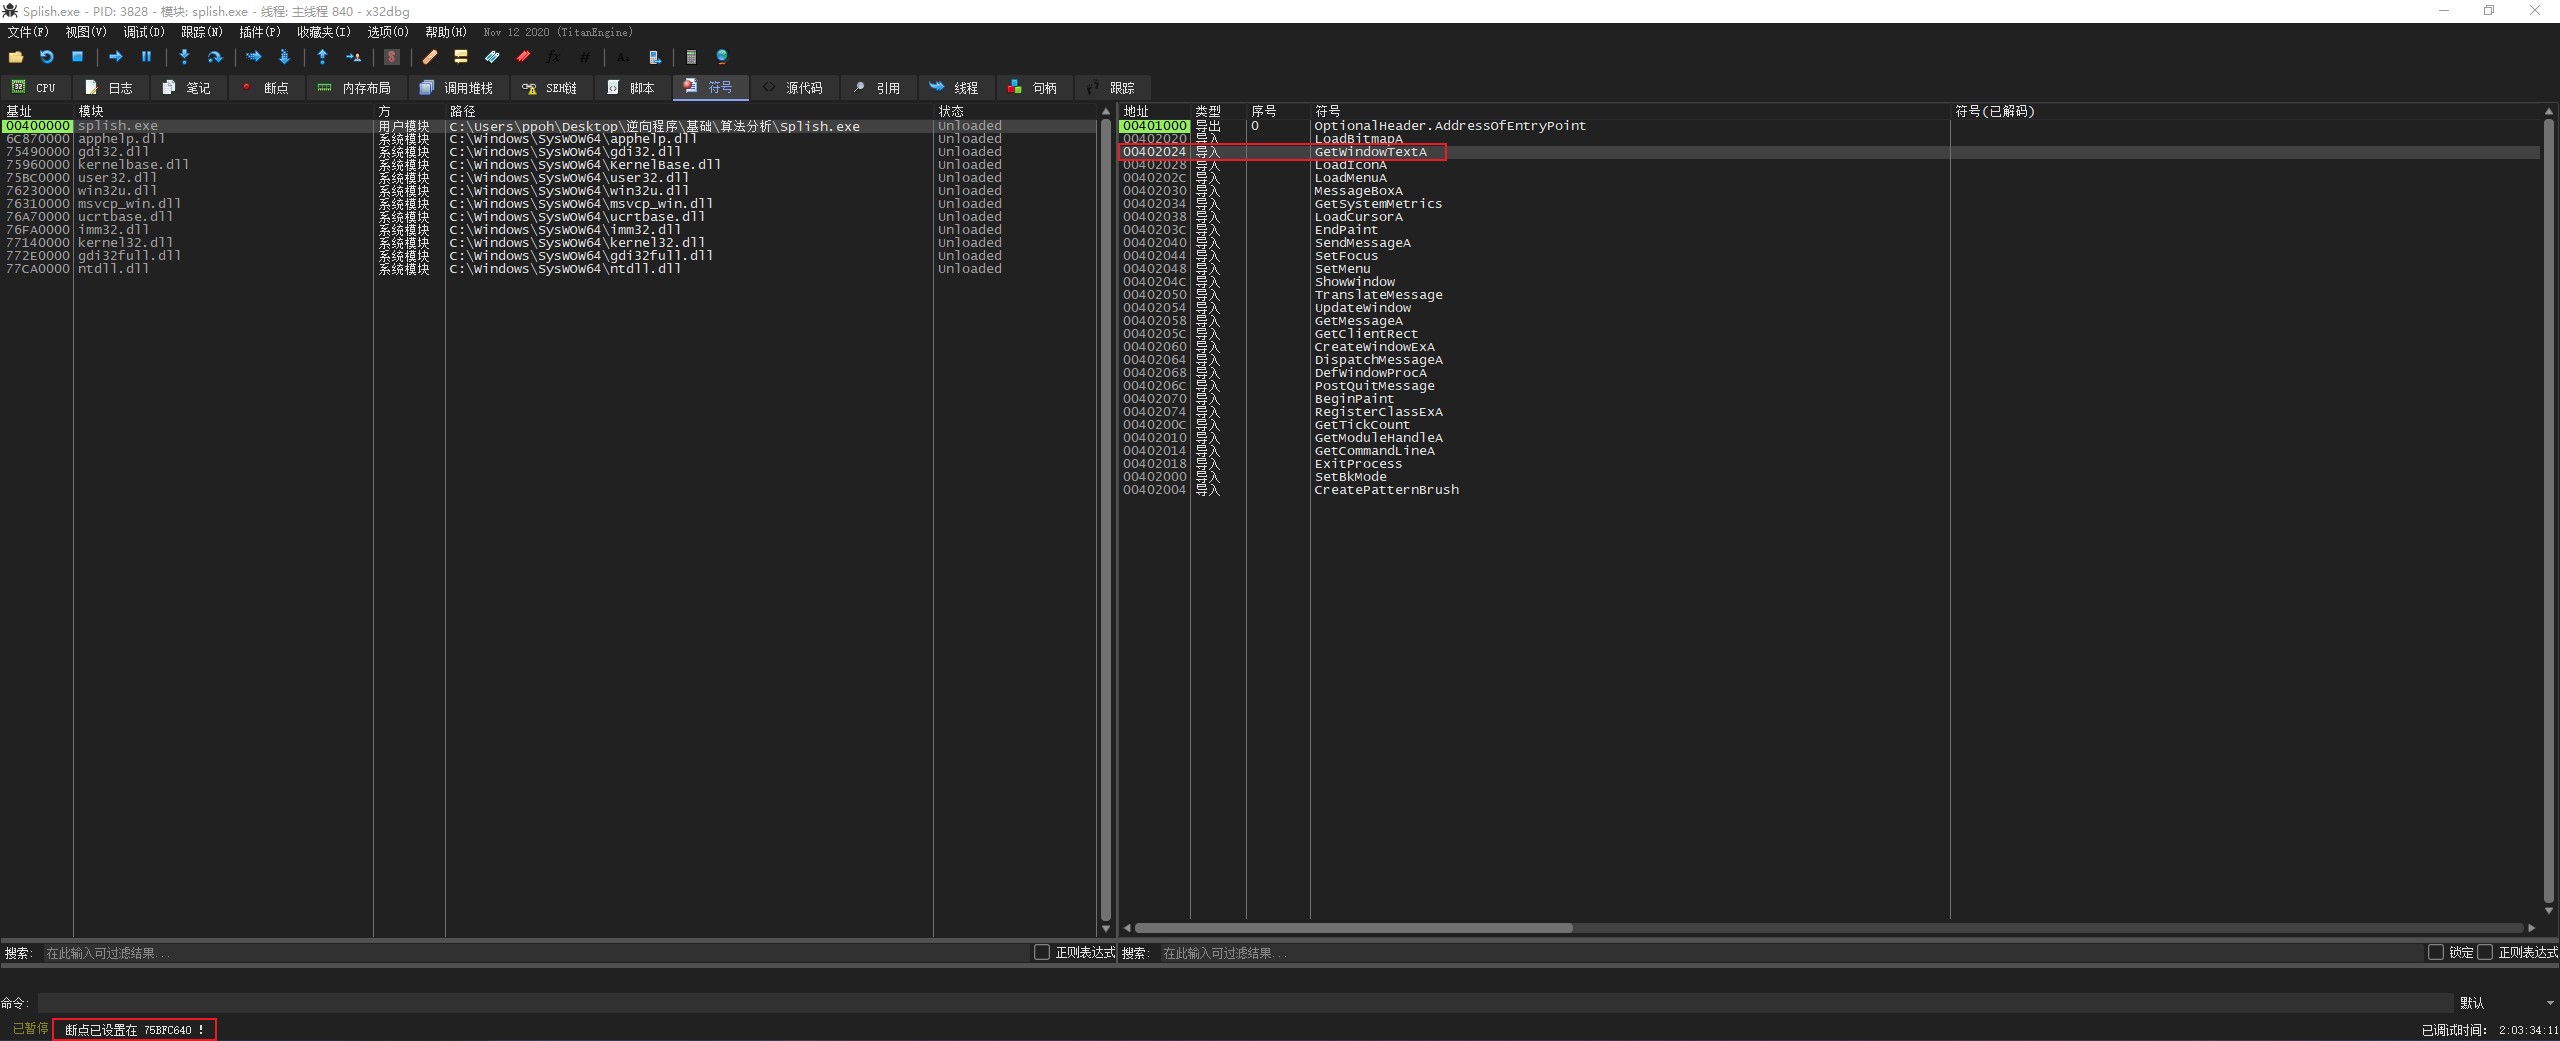The image size is (2560, 1041).
Task: Switch to the CPU tab
Action: 34,88
